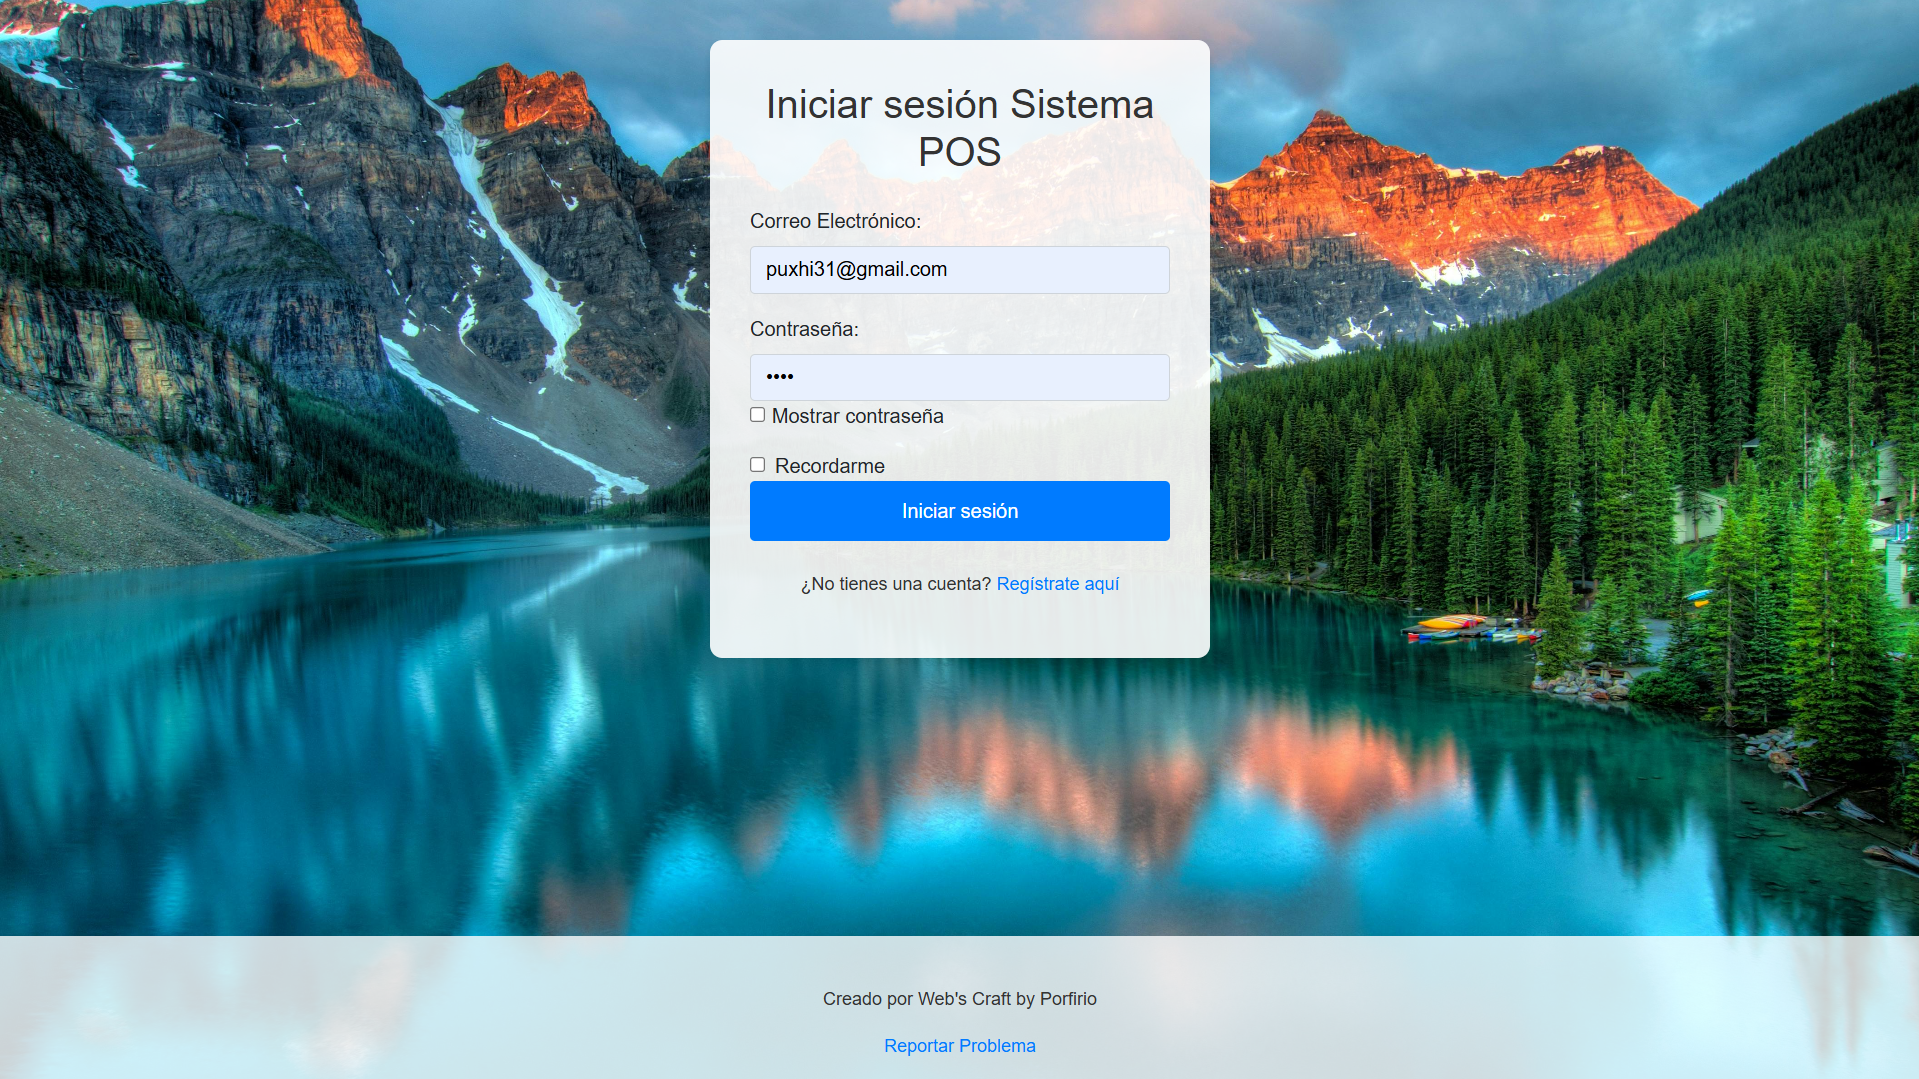Place cursor after the masked password dots
The width and height of the screenshot is (1919, 1079).
[796, 377]
